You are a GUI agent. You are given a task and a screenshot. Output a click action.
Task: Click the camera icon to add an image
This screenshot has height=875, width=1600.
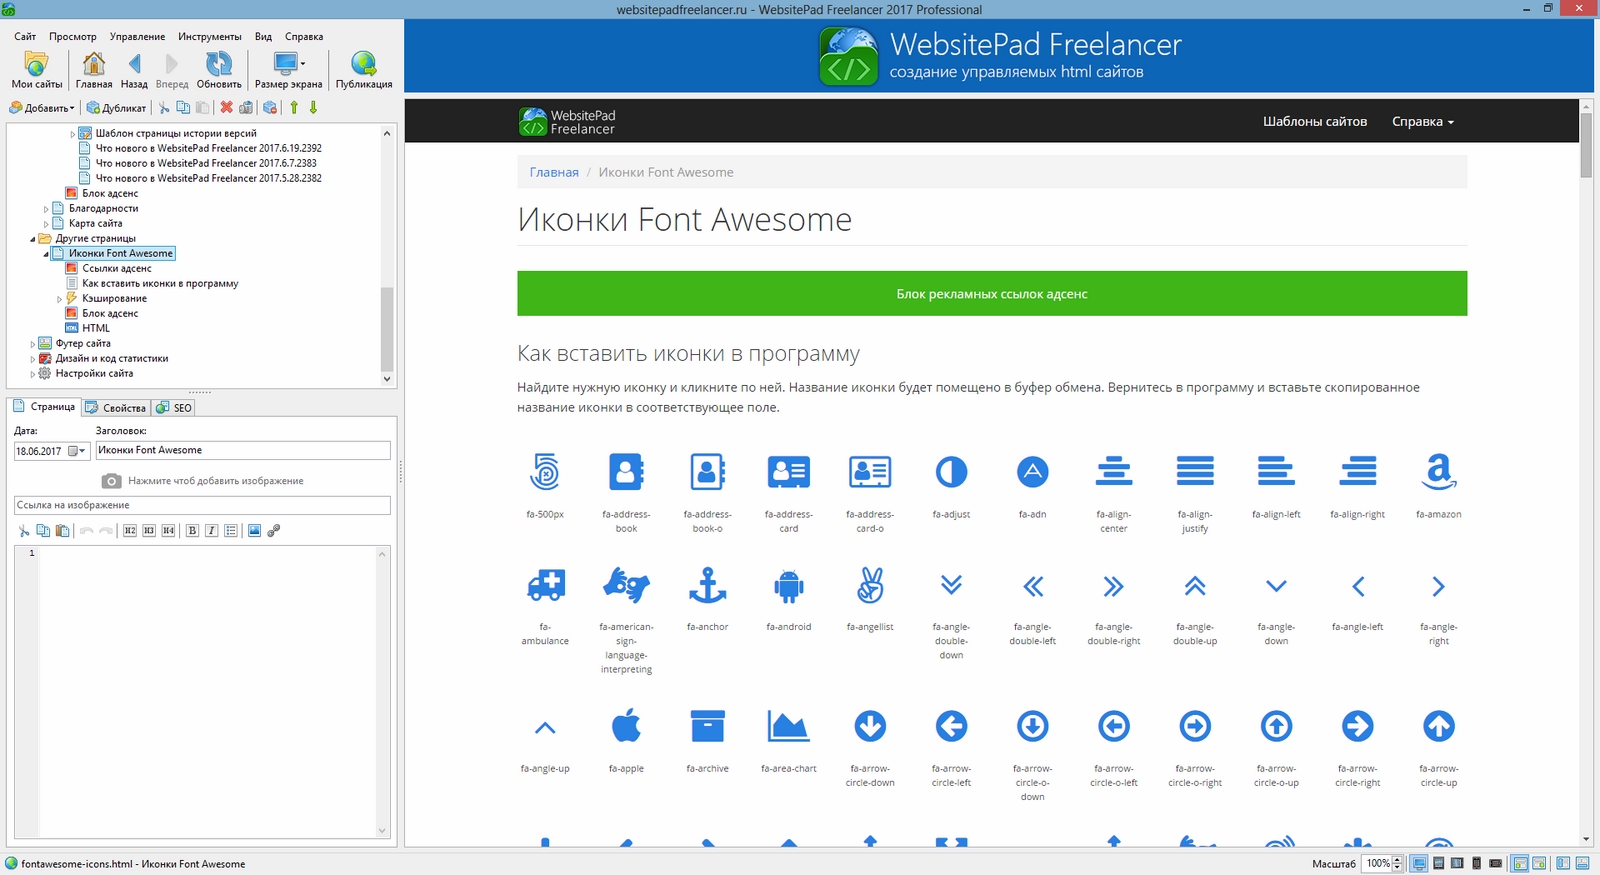pos(112,481)
